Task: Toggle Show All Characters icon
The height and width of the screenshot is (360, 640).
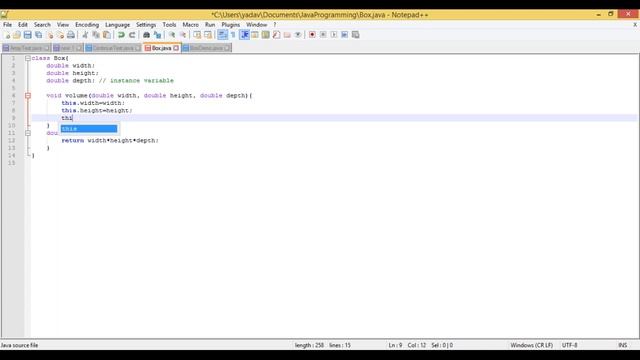Action: (x=233, y=35)
